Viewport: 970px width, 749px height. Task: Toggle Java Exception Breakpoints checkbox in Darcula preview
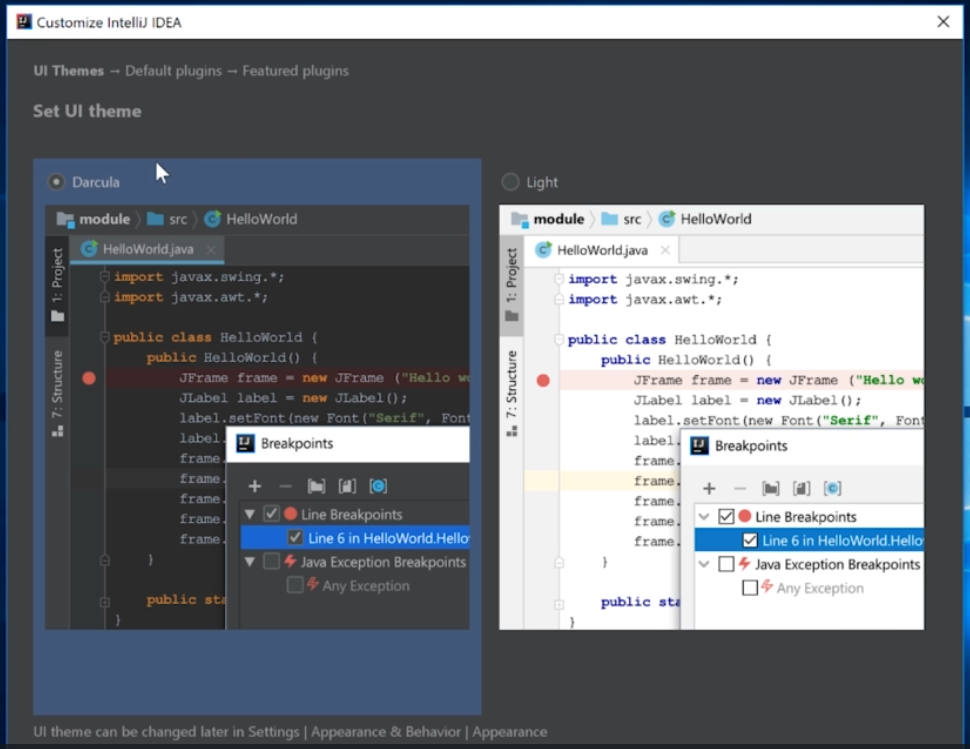(272, 561)
